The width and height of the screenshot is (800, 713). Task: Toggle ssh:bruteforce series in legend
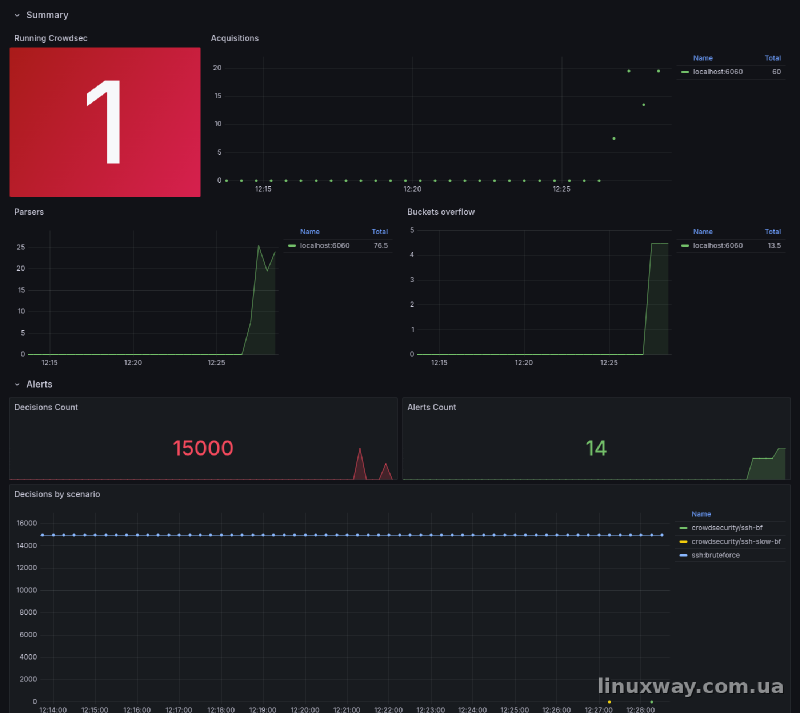coord(715,555)
